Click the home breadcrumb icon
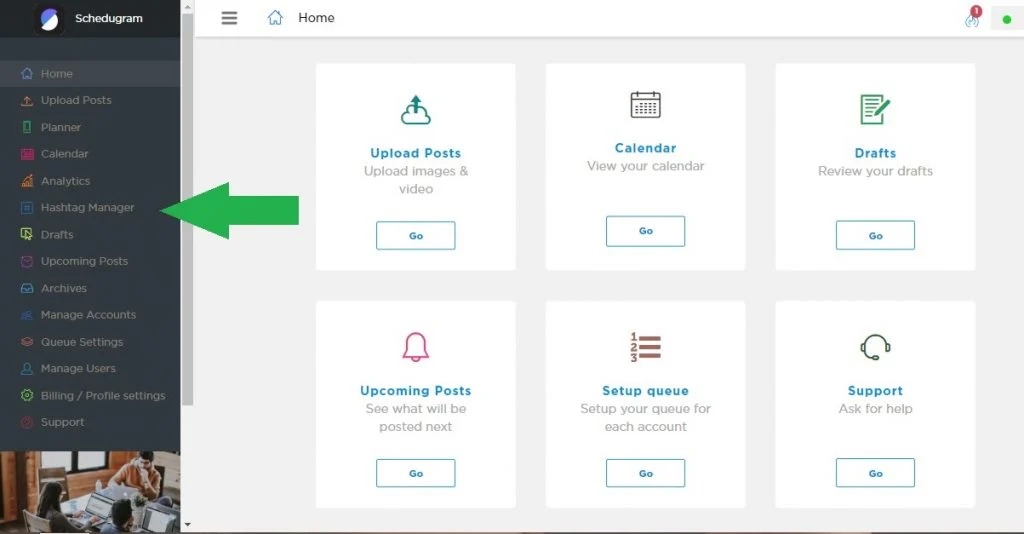 tap(276, 18)
